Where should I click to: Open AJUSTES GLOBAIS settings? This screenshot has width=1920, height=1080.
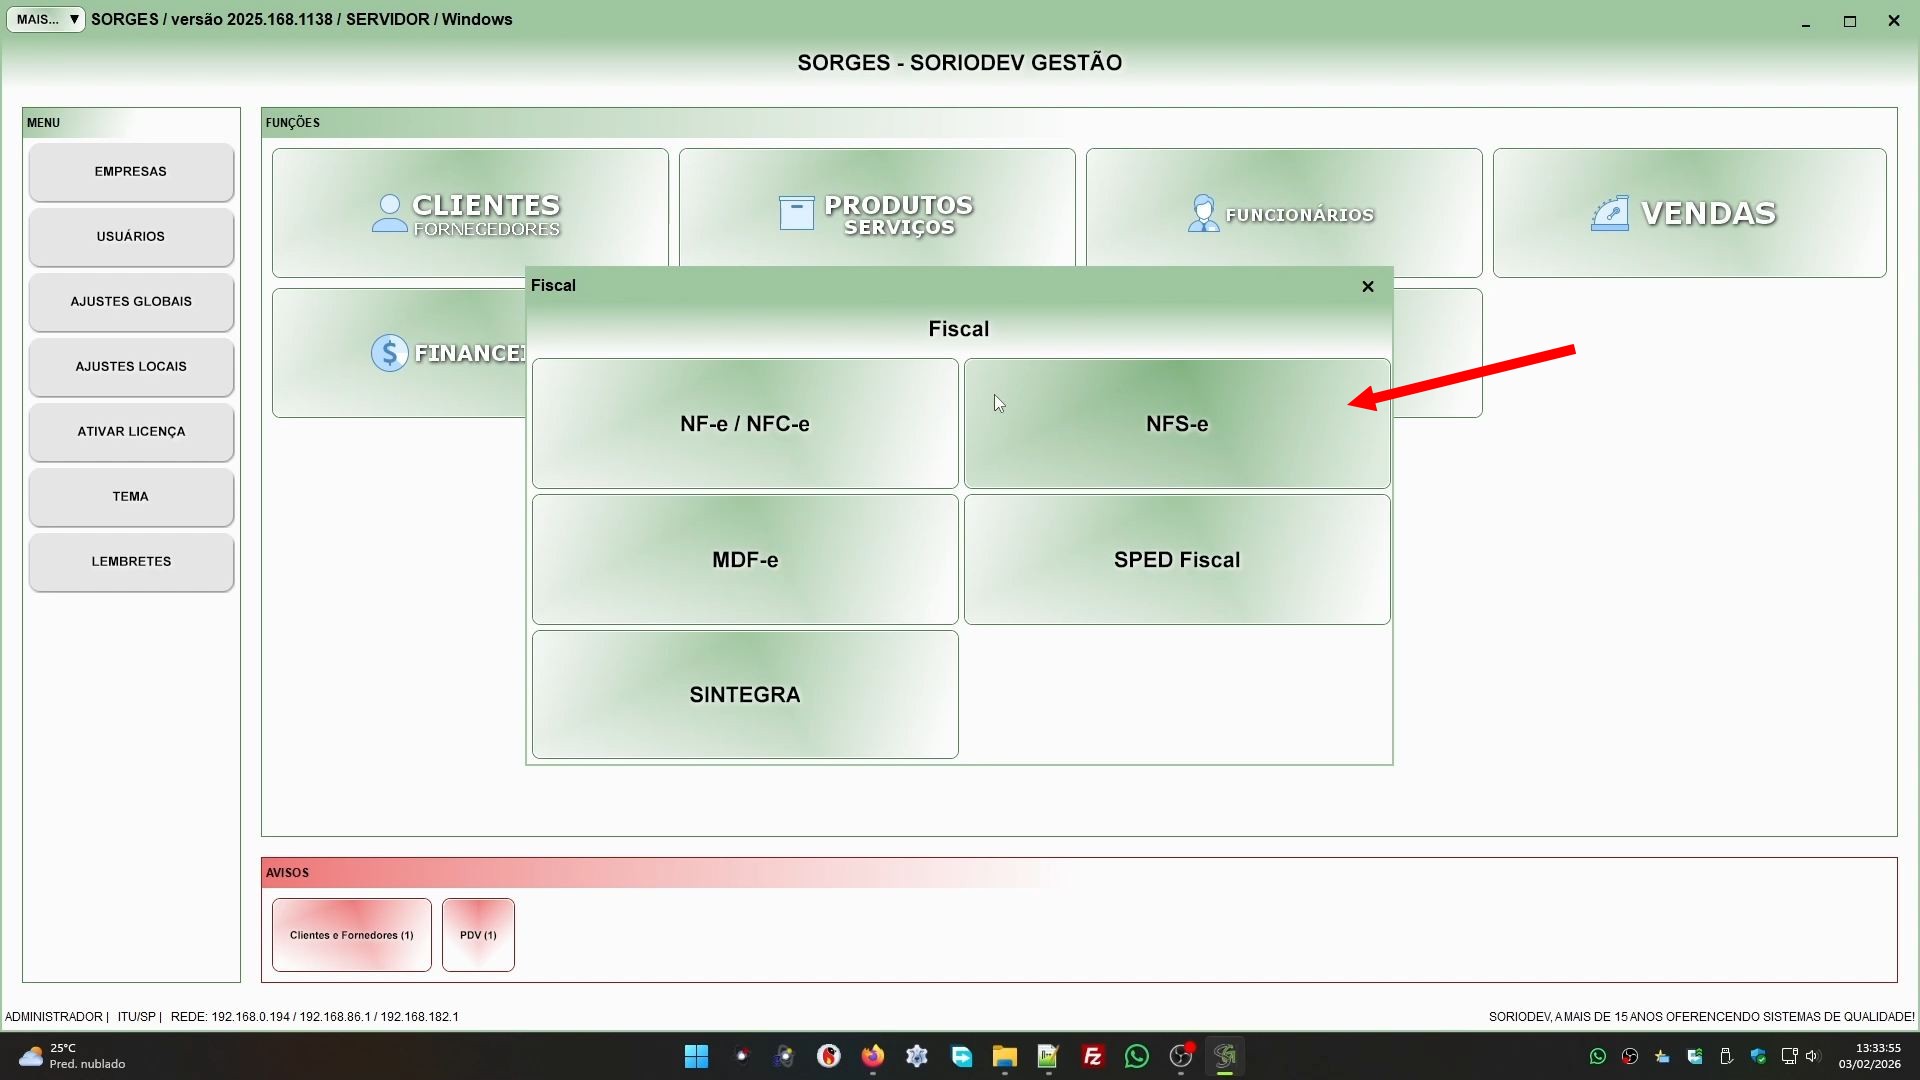pos(131,302)
